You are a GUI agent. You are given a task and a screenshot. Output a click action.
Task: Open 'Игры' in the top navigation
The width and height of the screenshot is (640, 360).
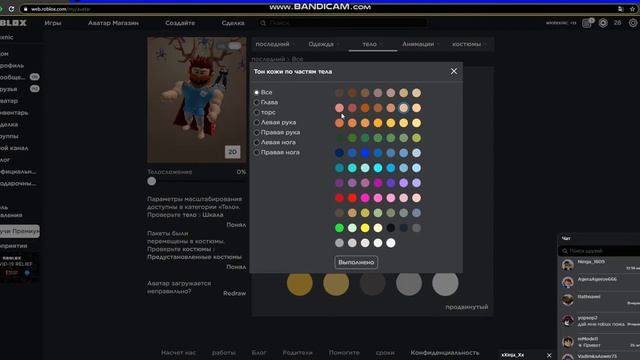(x=53, y=23)
